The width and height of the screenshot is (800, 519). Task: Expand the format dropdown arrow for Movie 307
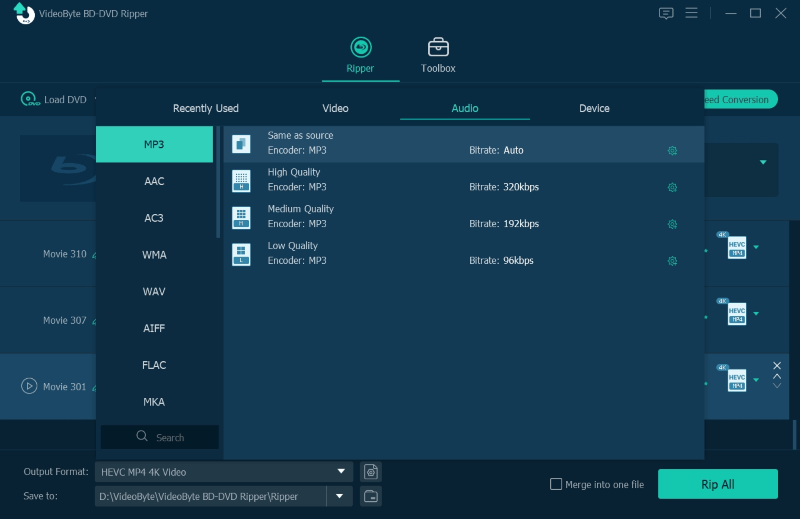coord(756,314)
